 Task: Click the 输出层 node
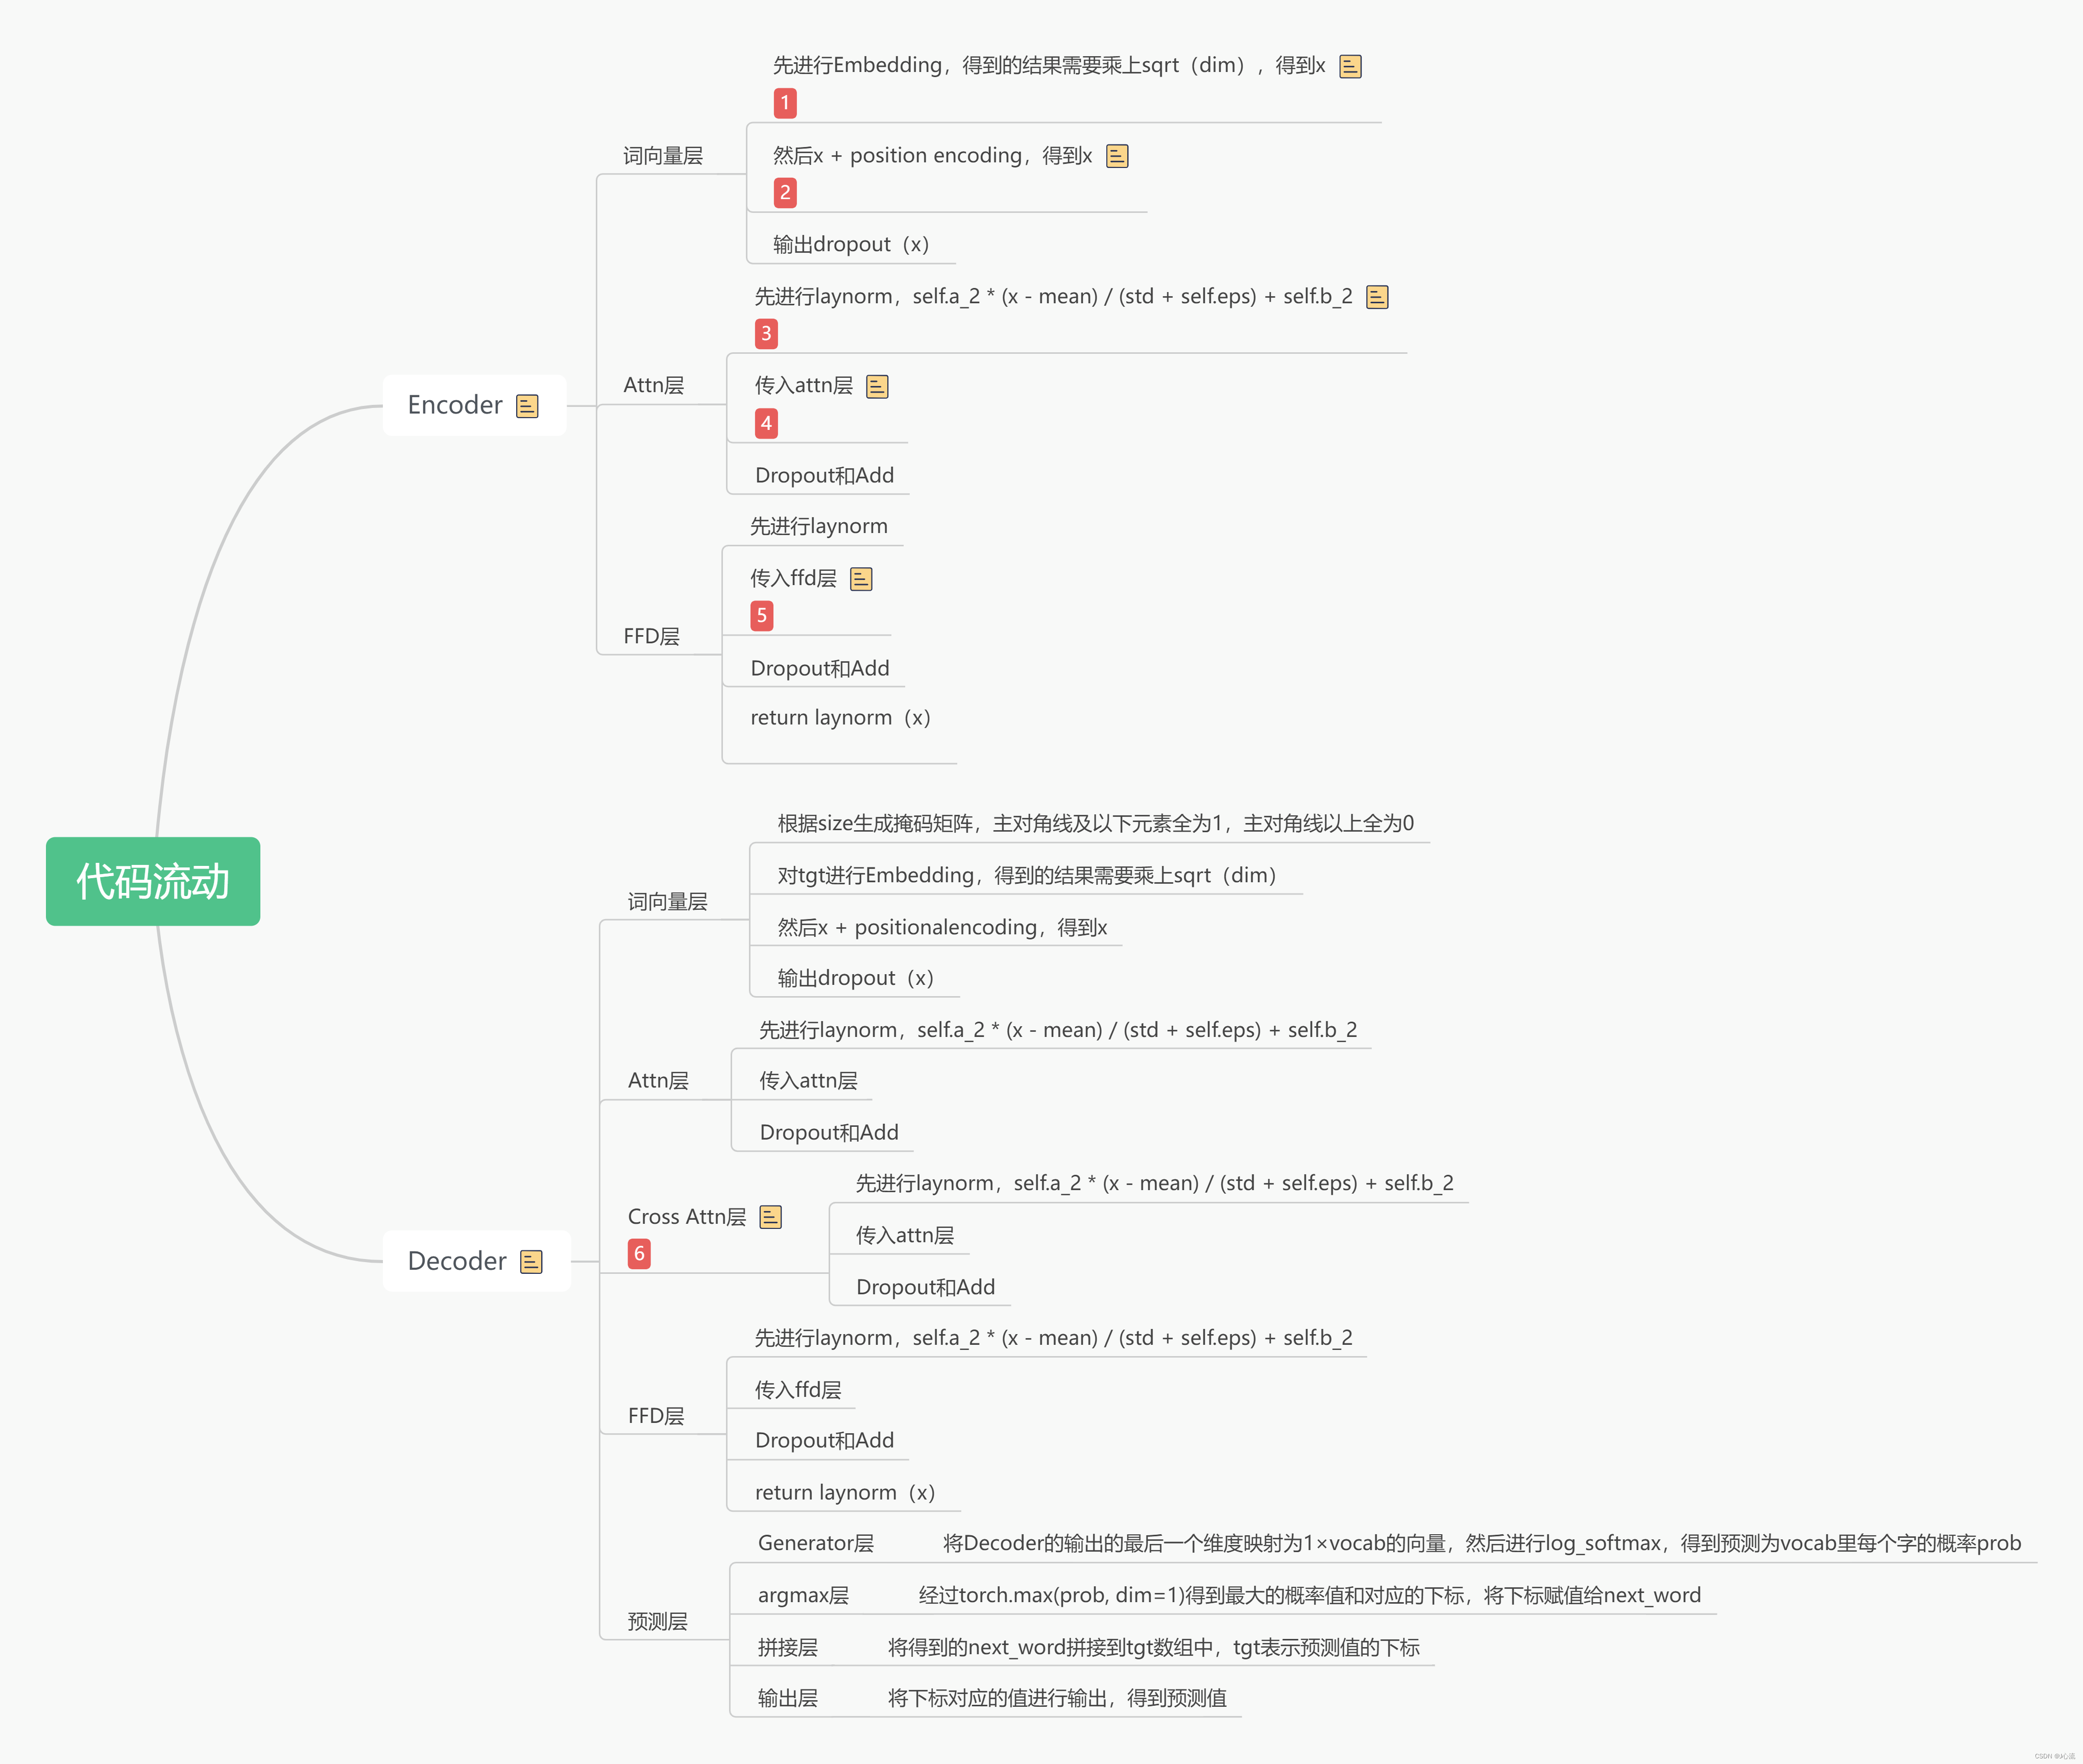pyautogui.click(x=788, y=1698)
